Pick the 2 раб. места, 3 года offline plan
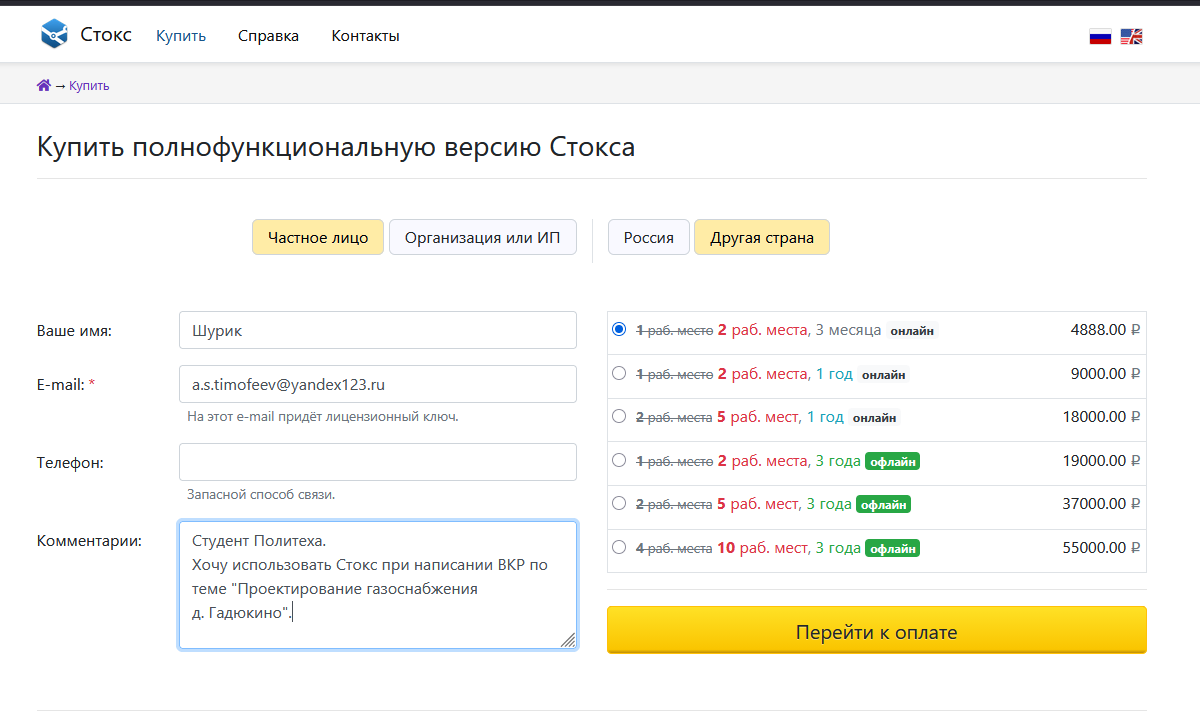Image resolution: width=1200 pixels, height=720 pixels. point(619,460)
